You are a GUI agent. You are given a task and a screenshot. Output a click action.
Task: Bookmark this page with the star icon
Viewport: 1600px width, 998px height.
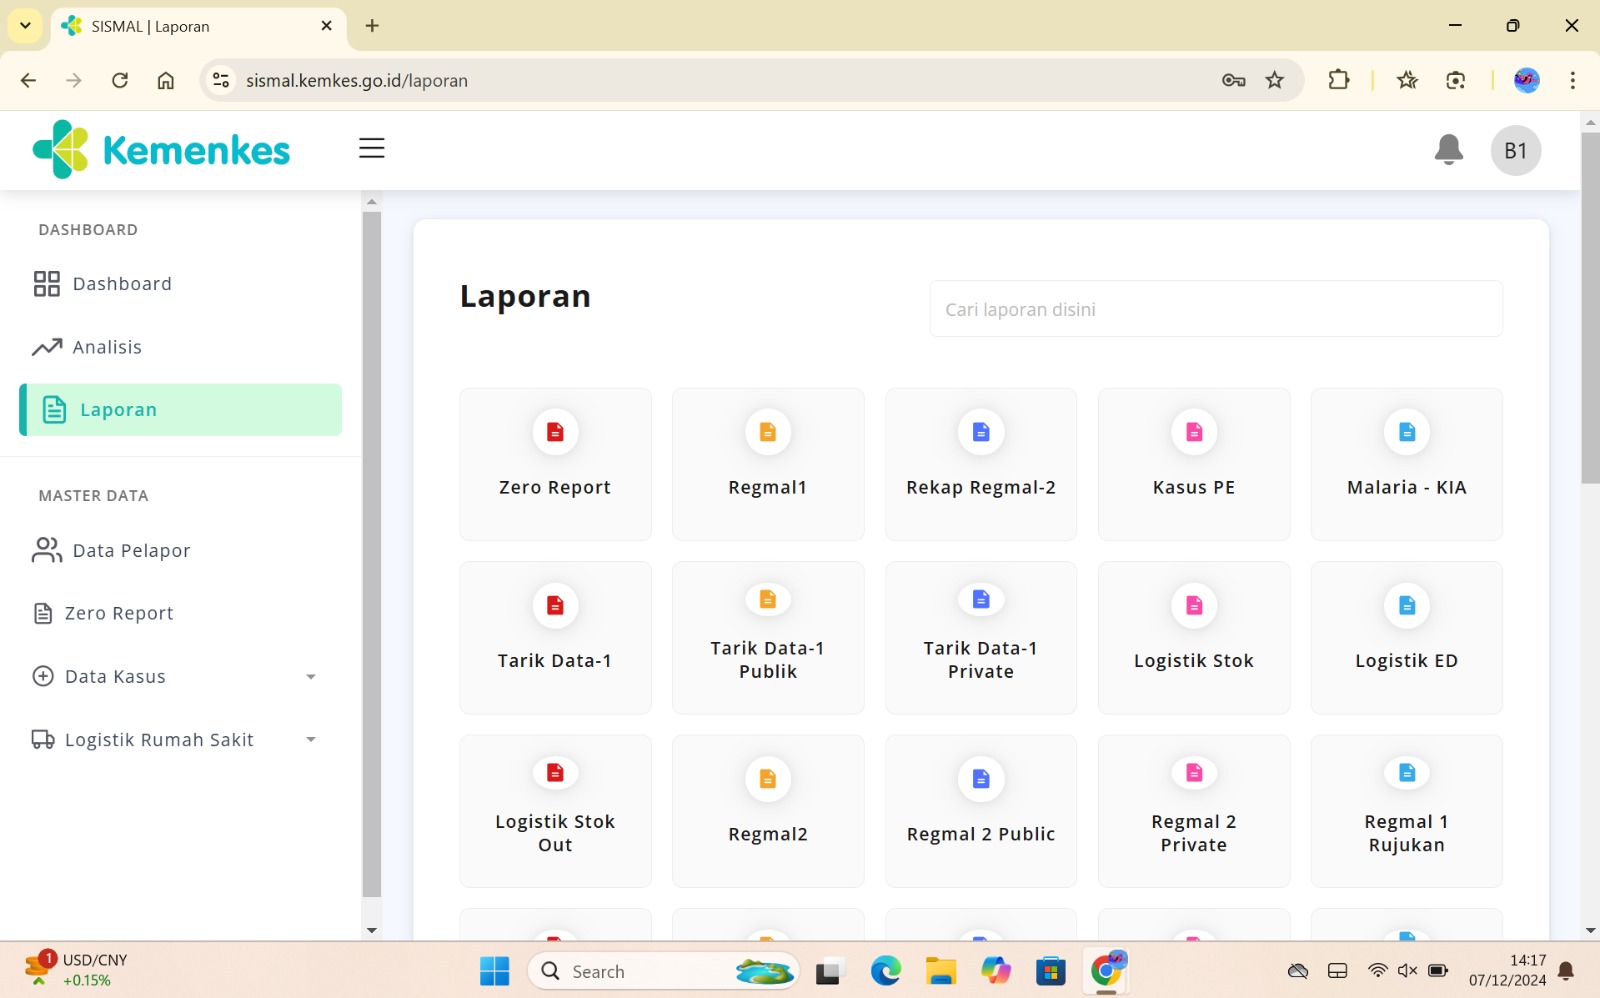tap(1274, 80)
